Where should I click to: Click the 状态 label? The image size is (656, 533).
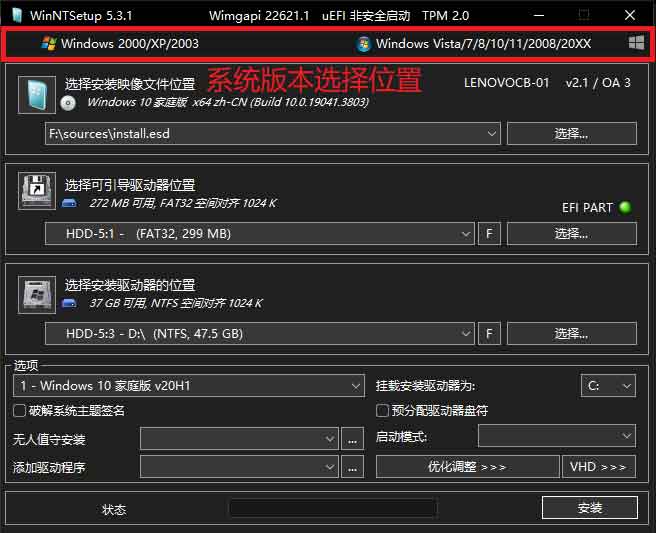click(x=114, y=510)
